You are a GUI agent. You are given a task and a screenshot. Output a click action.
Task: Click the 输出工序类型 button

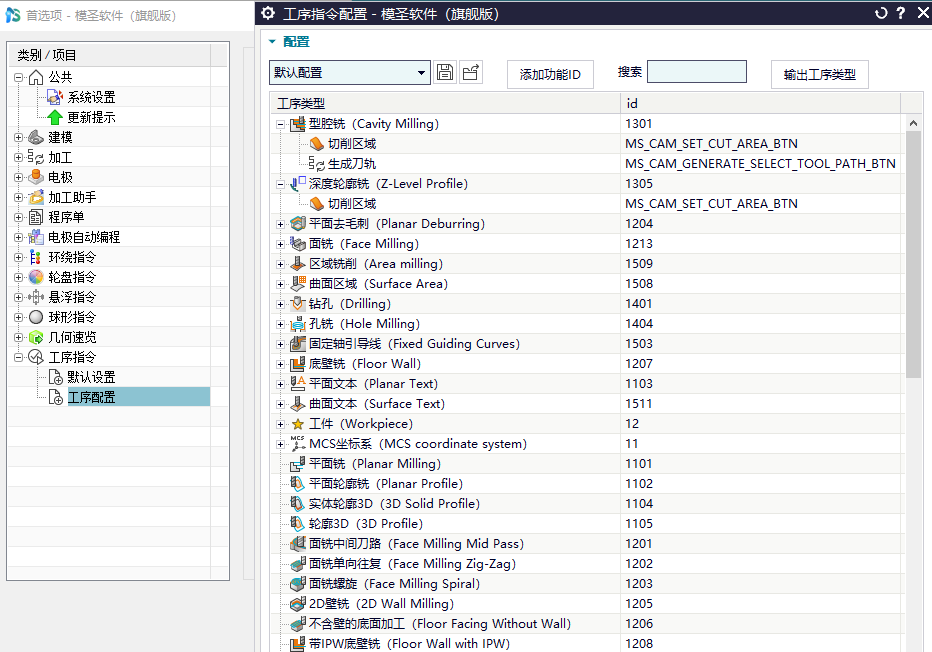(x=819, y=74)
